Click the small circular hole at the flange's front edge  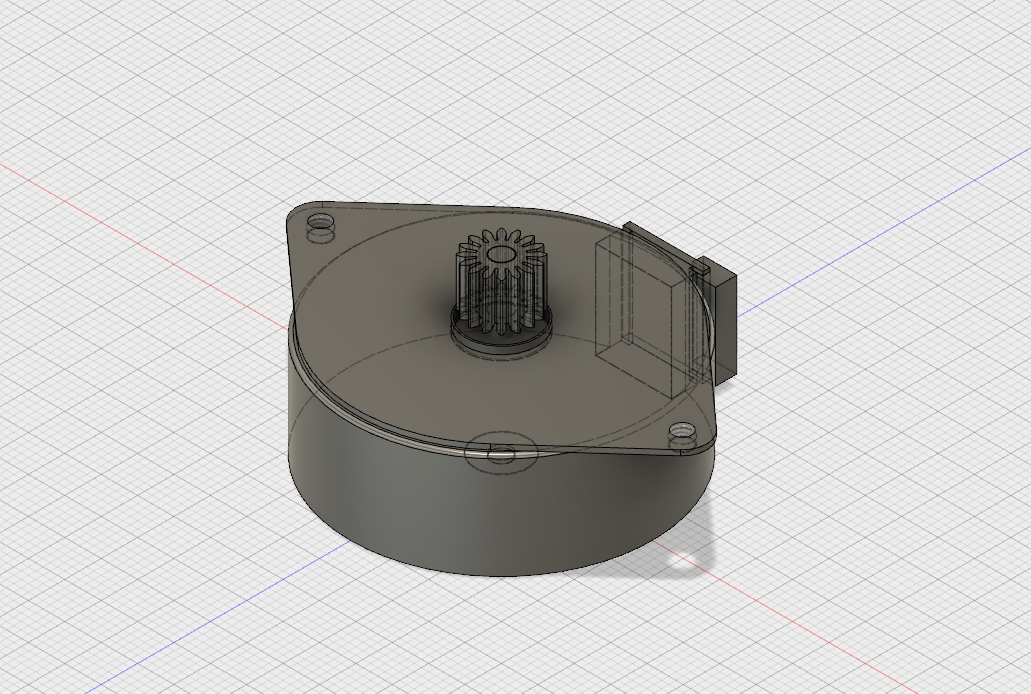(x=502, y=453)
